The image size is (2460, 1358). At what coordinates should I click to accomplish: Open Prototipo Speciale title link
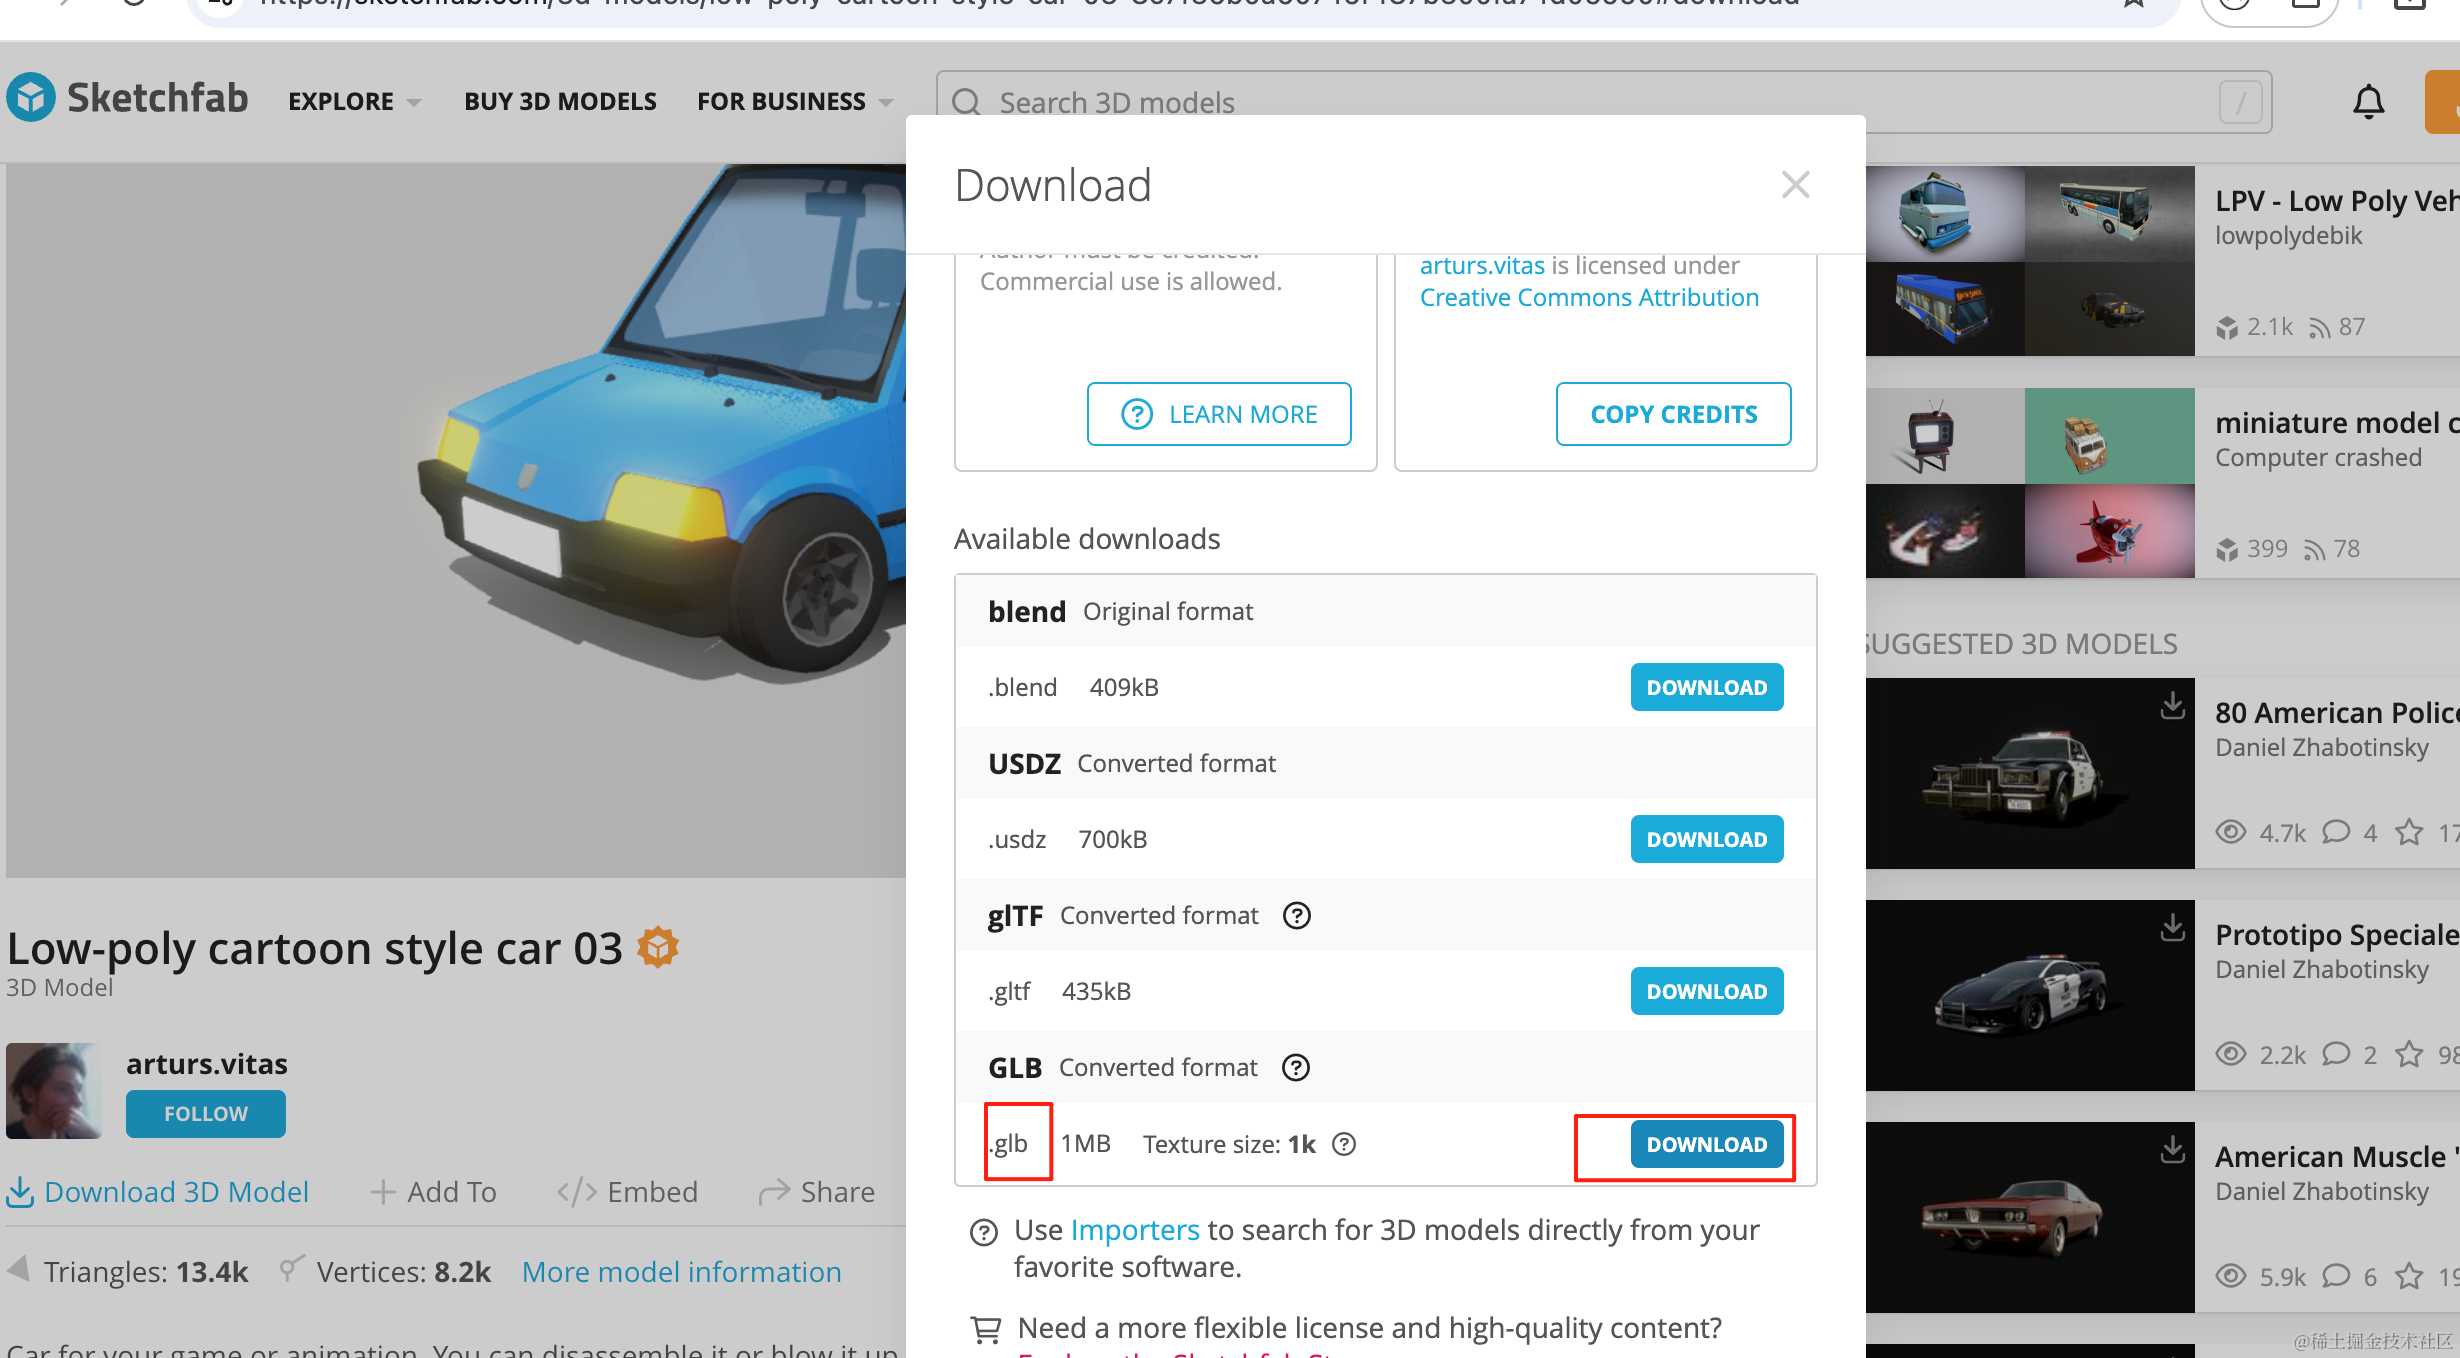tap(2337, 935)
